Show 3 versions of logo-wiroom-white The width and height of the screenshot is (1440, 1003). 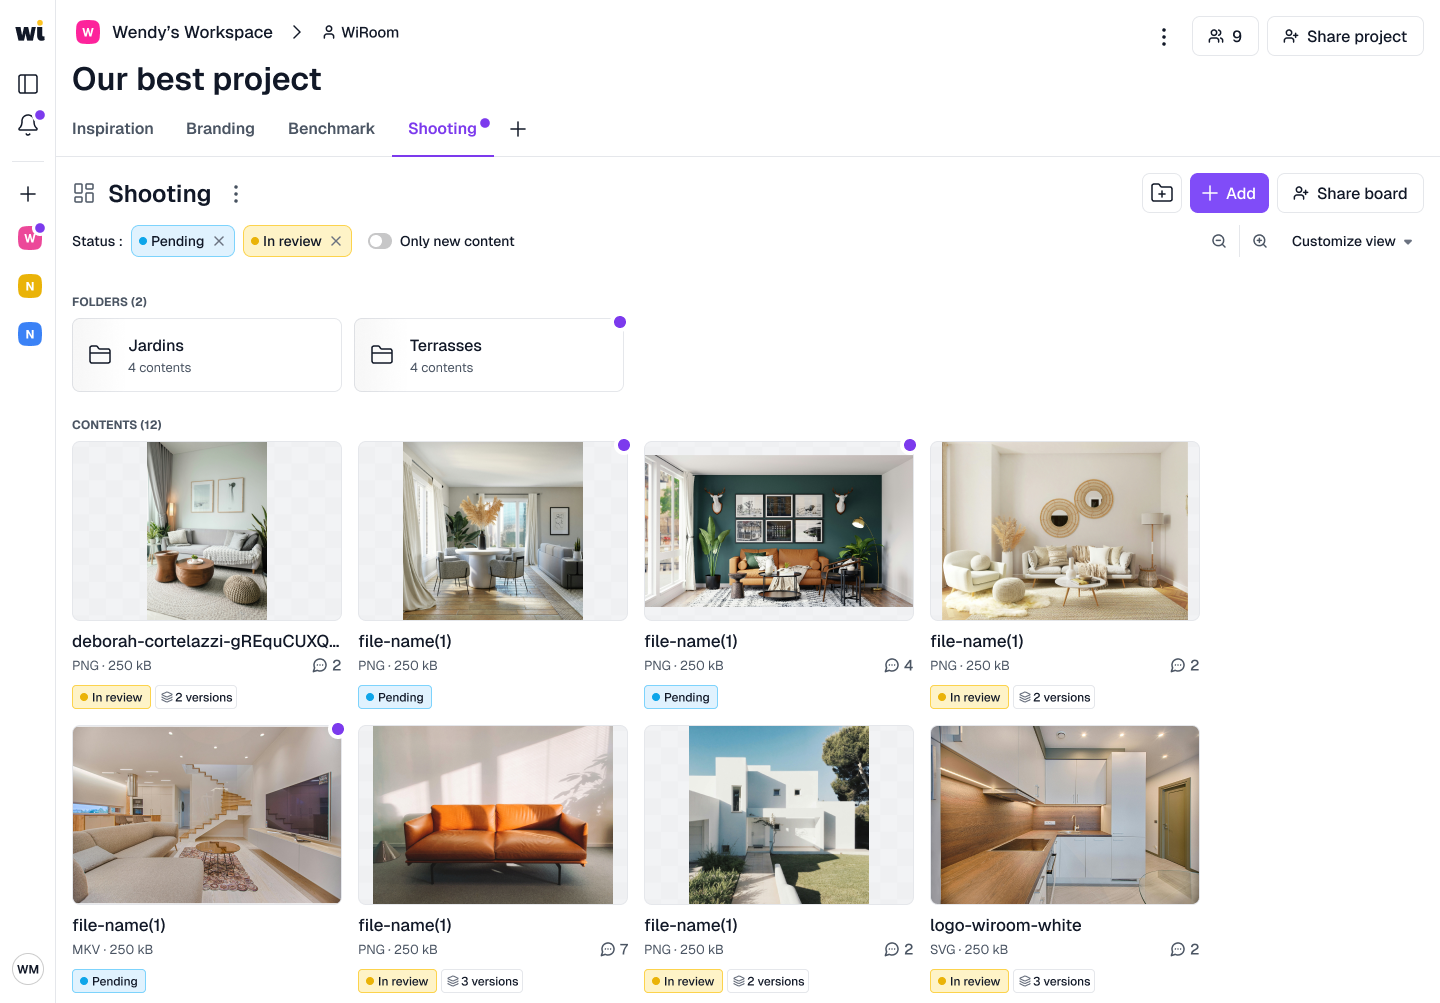pos(1054,981)
